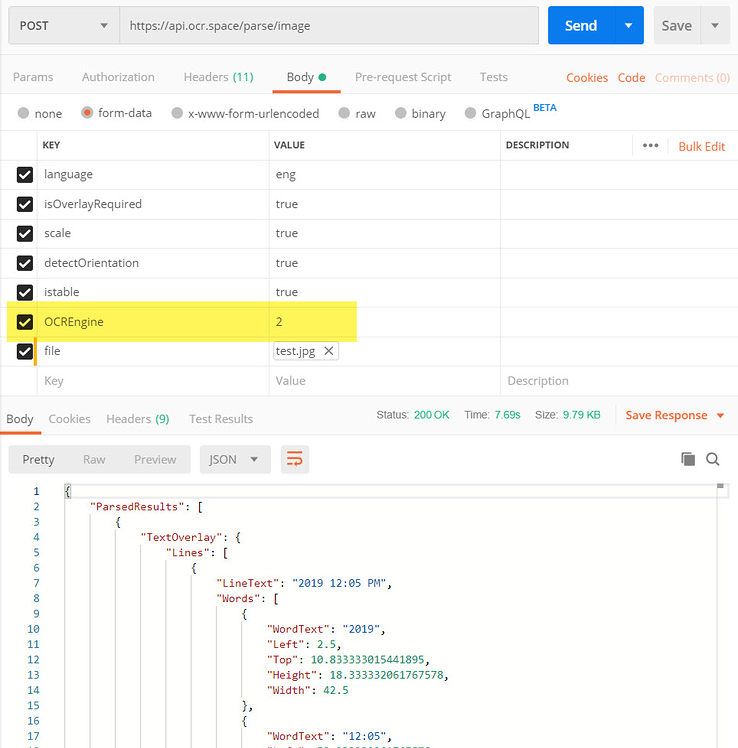Click the LineText value 2019 12:05 PM
The image size is (738, 748).
[339, 583]
